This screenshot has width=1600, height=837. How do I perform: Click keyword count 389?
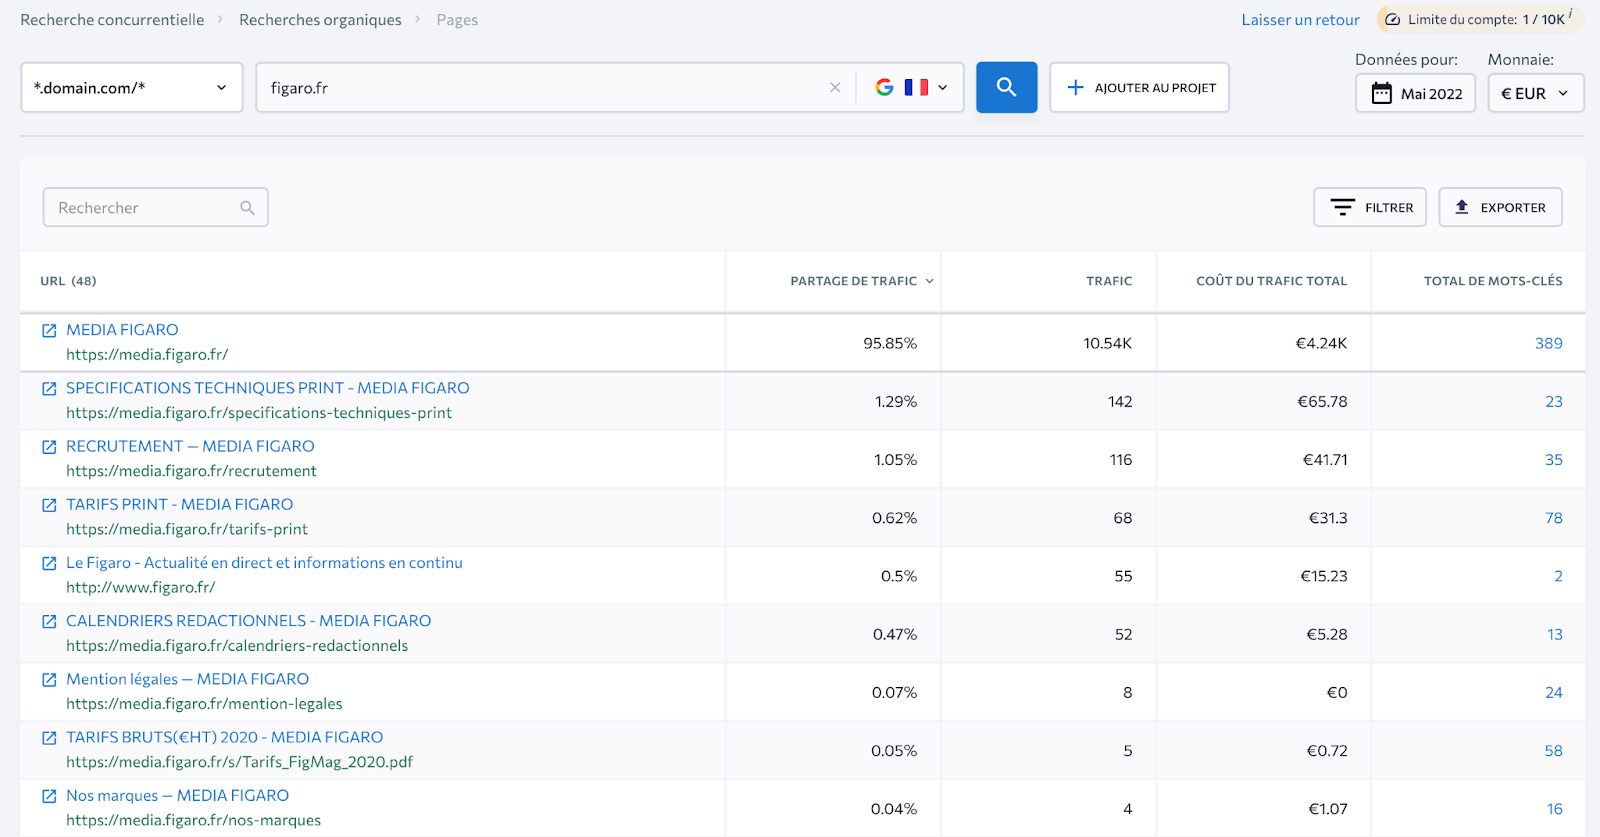click(x=1548, y=343)
